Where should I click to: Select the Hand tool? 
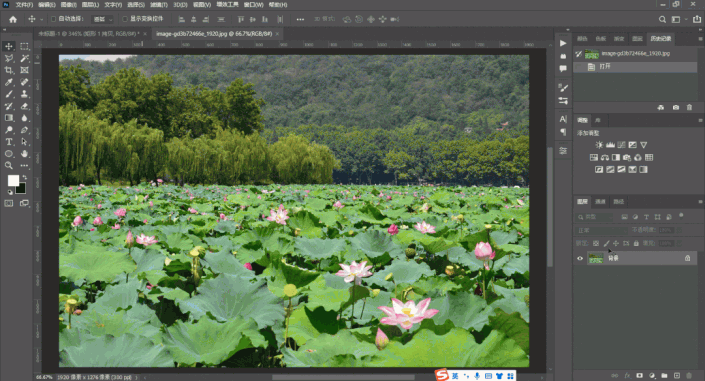24,154
